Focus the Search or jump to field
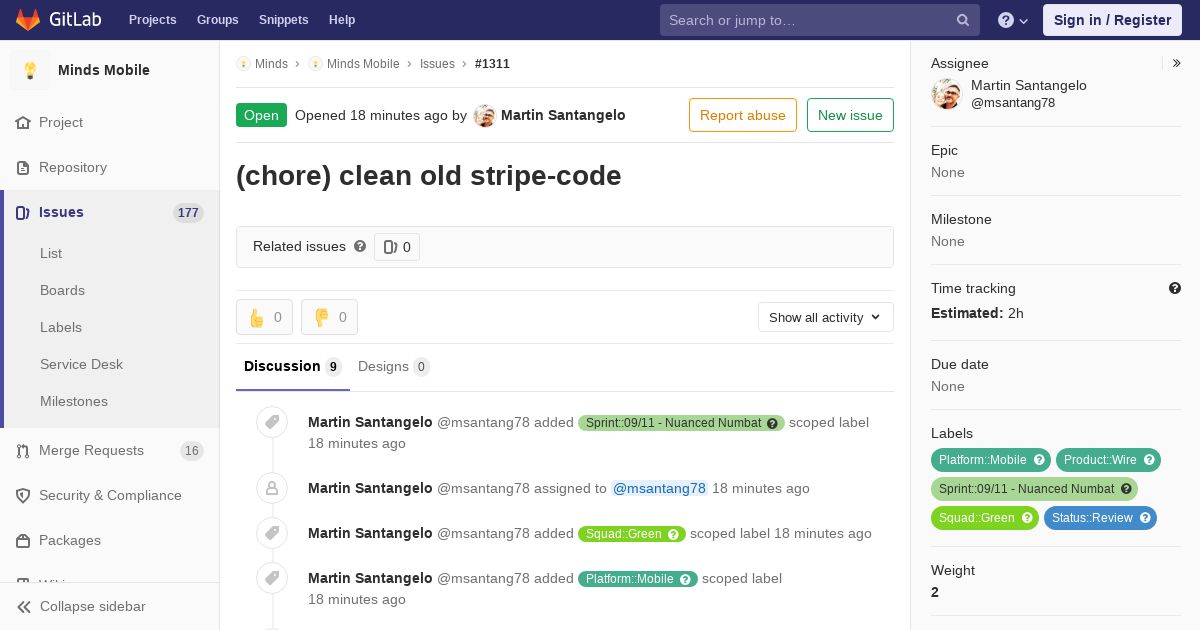The image size is (1200, 630). [x=808, y=20]
